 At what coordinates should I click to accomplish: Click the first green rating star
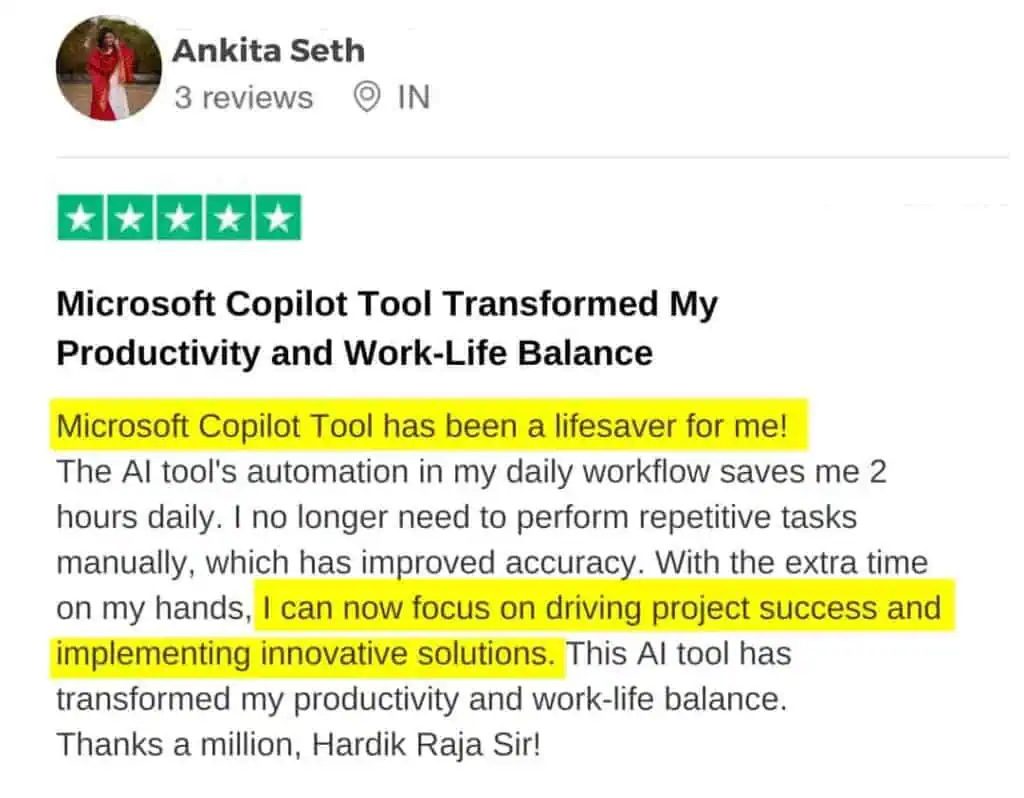(80, 218)
